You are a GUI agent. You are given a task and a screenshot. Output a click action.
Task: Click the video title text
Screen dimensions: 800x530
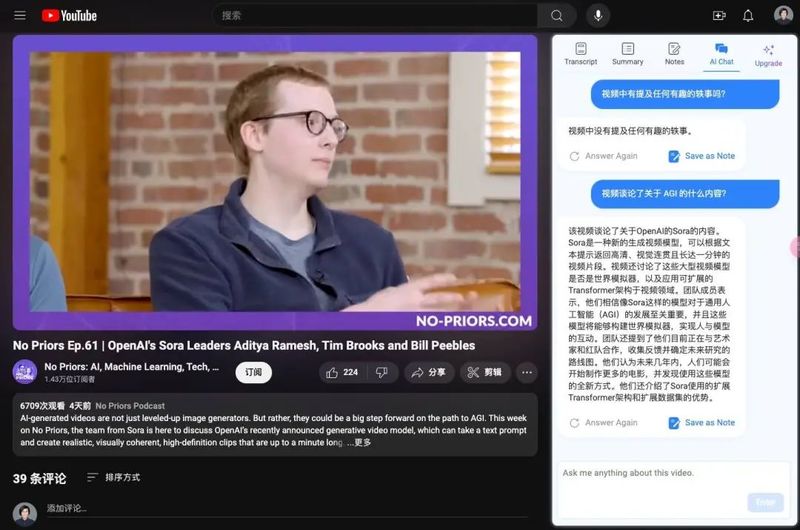(x=244, y=345)
